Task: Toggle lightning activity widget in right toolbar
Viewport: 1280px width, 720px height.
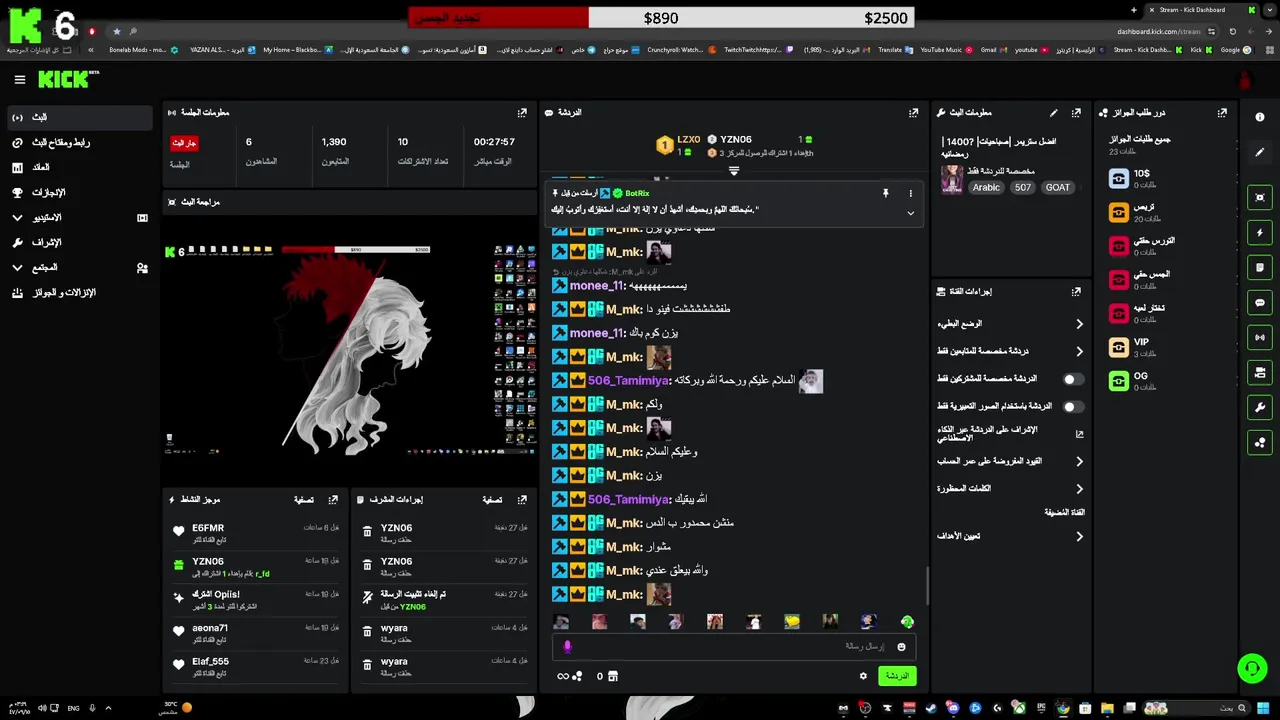Action: click(1260, 233)
